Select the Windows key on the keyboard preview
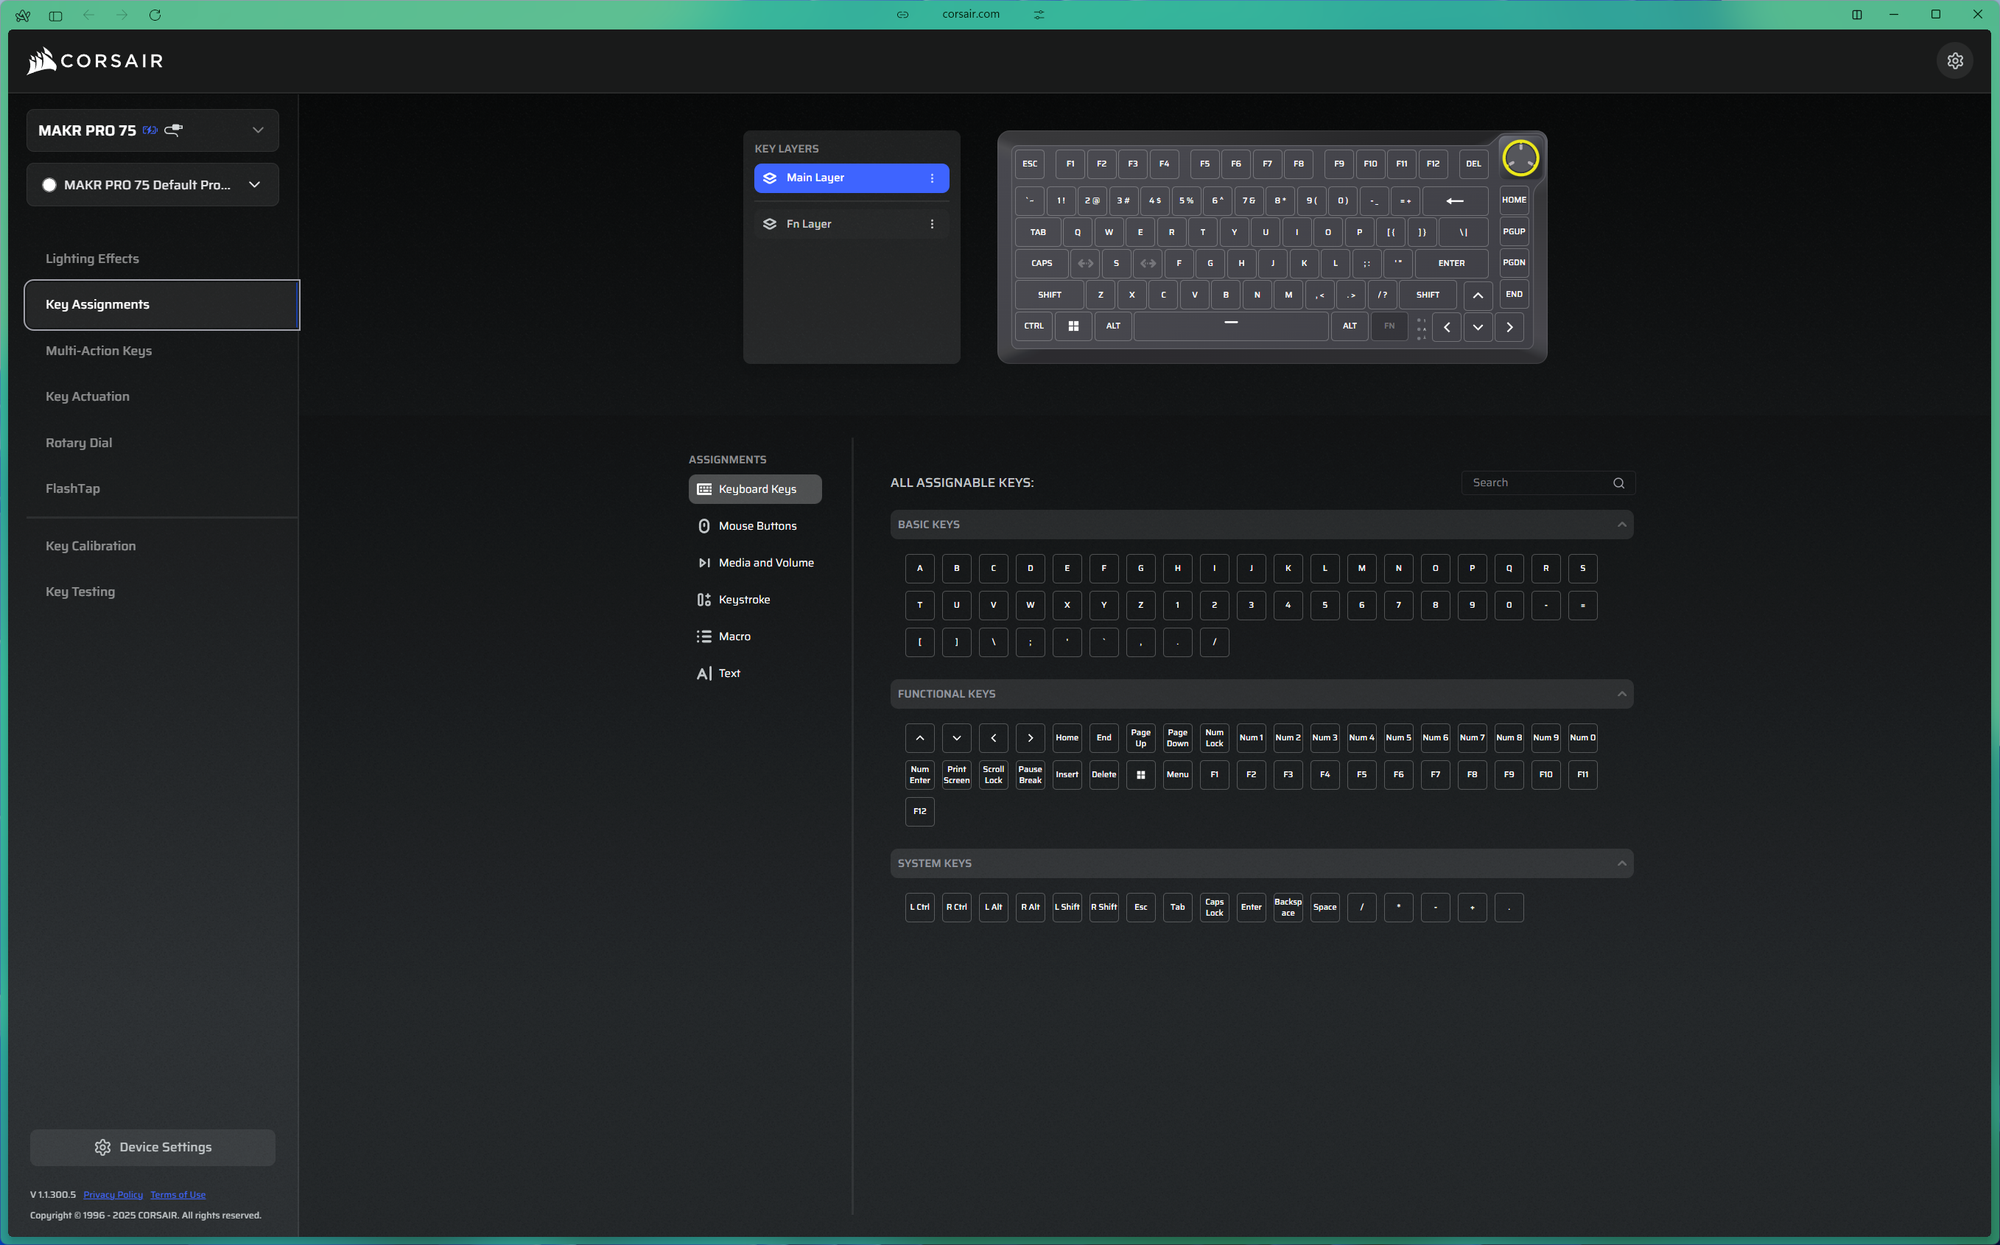 pyautogui.click(x=1073, y=326)
